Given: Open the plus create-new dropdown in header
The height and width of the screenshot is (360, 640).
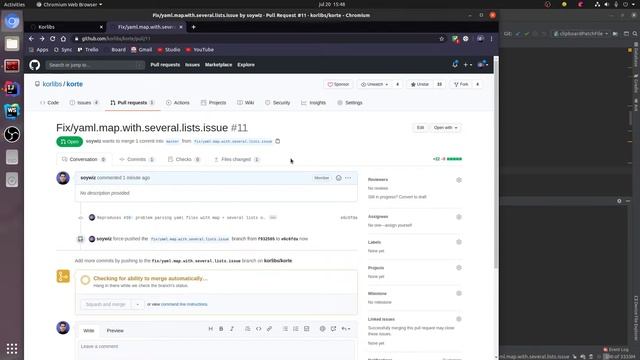Looking at the screenshot, I should tap(467, 64).
